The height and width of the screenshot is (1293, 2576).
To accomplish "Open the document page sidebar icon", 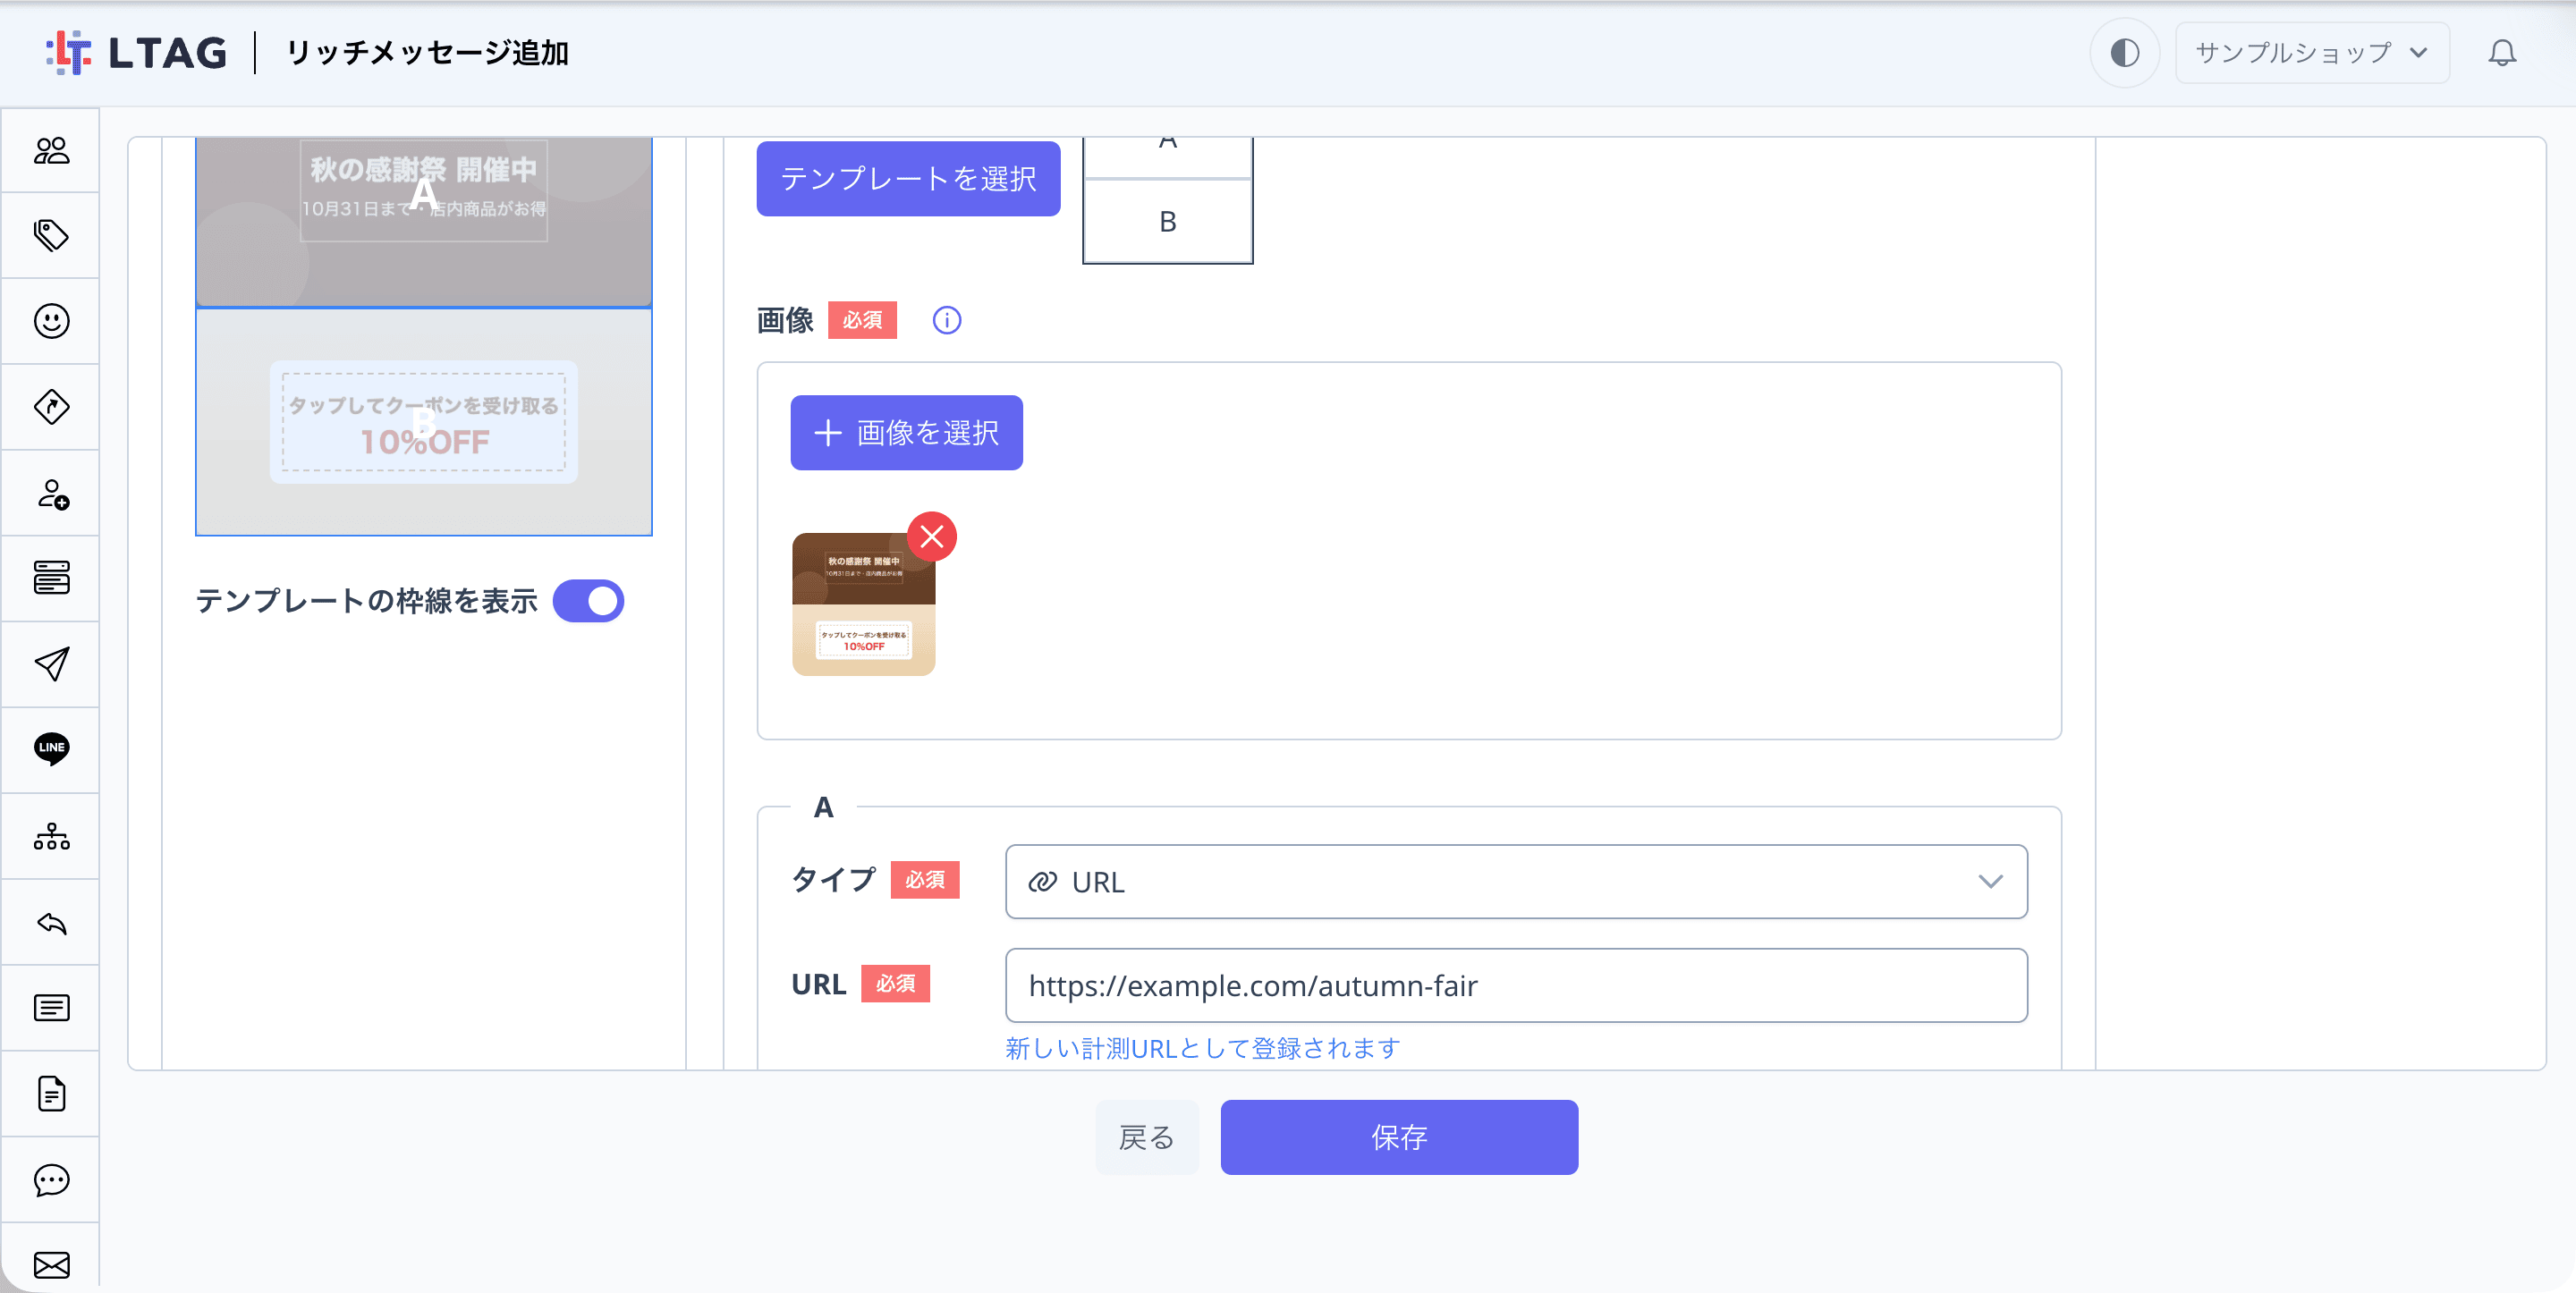I will pyautogui.click(x=51, y=1094).
